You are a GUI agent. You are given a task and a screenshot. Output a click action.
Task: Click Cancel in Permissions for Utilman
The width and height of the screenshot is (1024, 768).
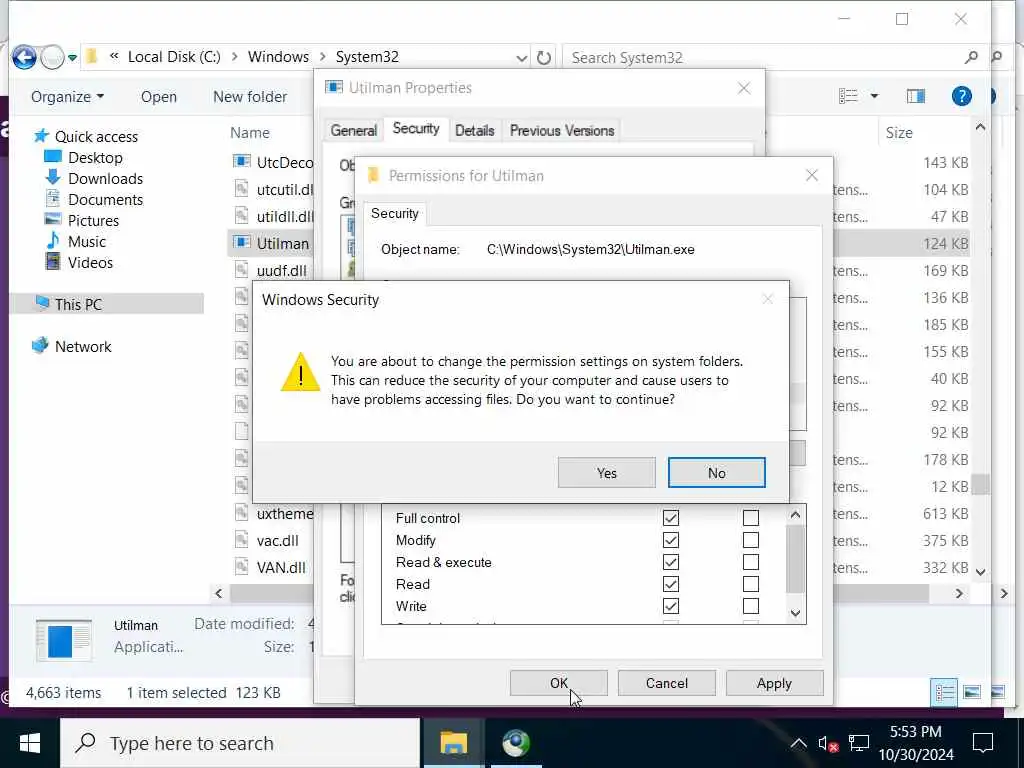click(667, 683)
